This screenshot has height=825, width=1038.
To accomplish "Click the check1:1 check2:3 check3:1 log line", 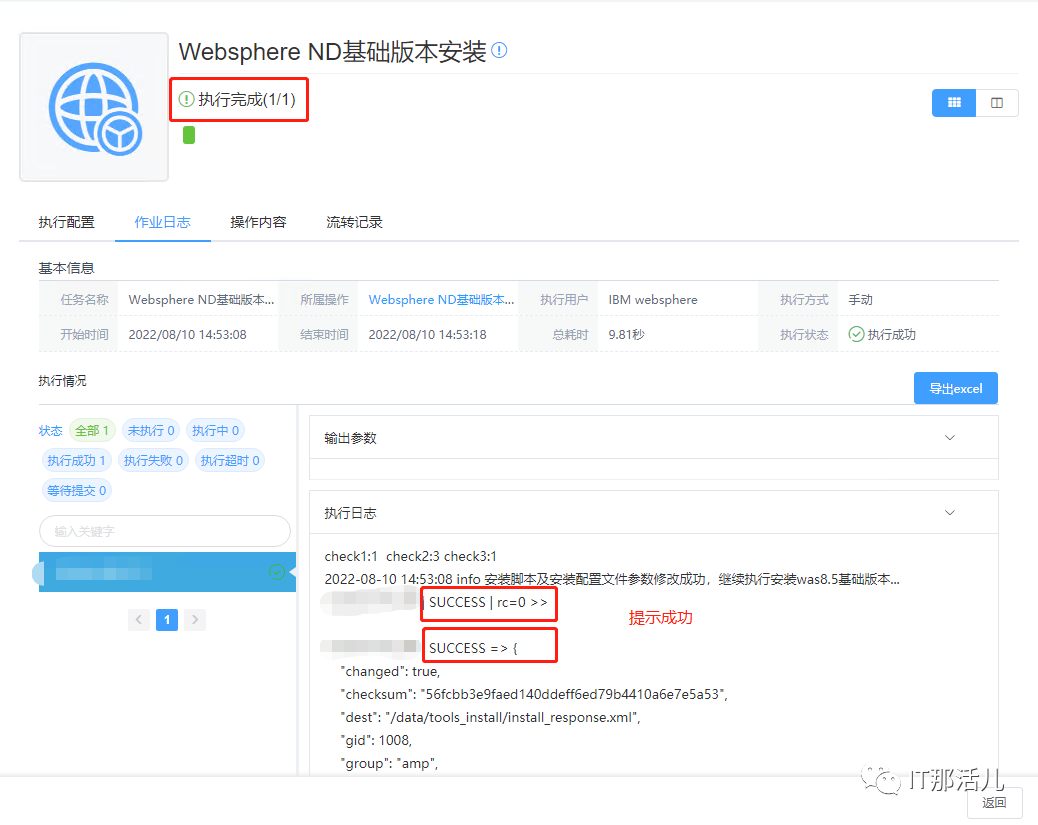I will click(x=410, y=556).
